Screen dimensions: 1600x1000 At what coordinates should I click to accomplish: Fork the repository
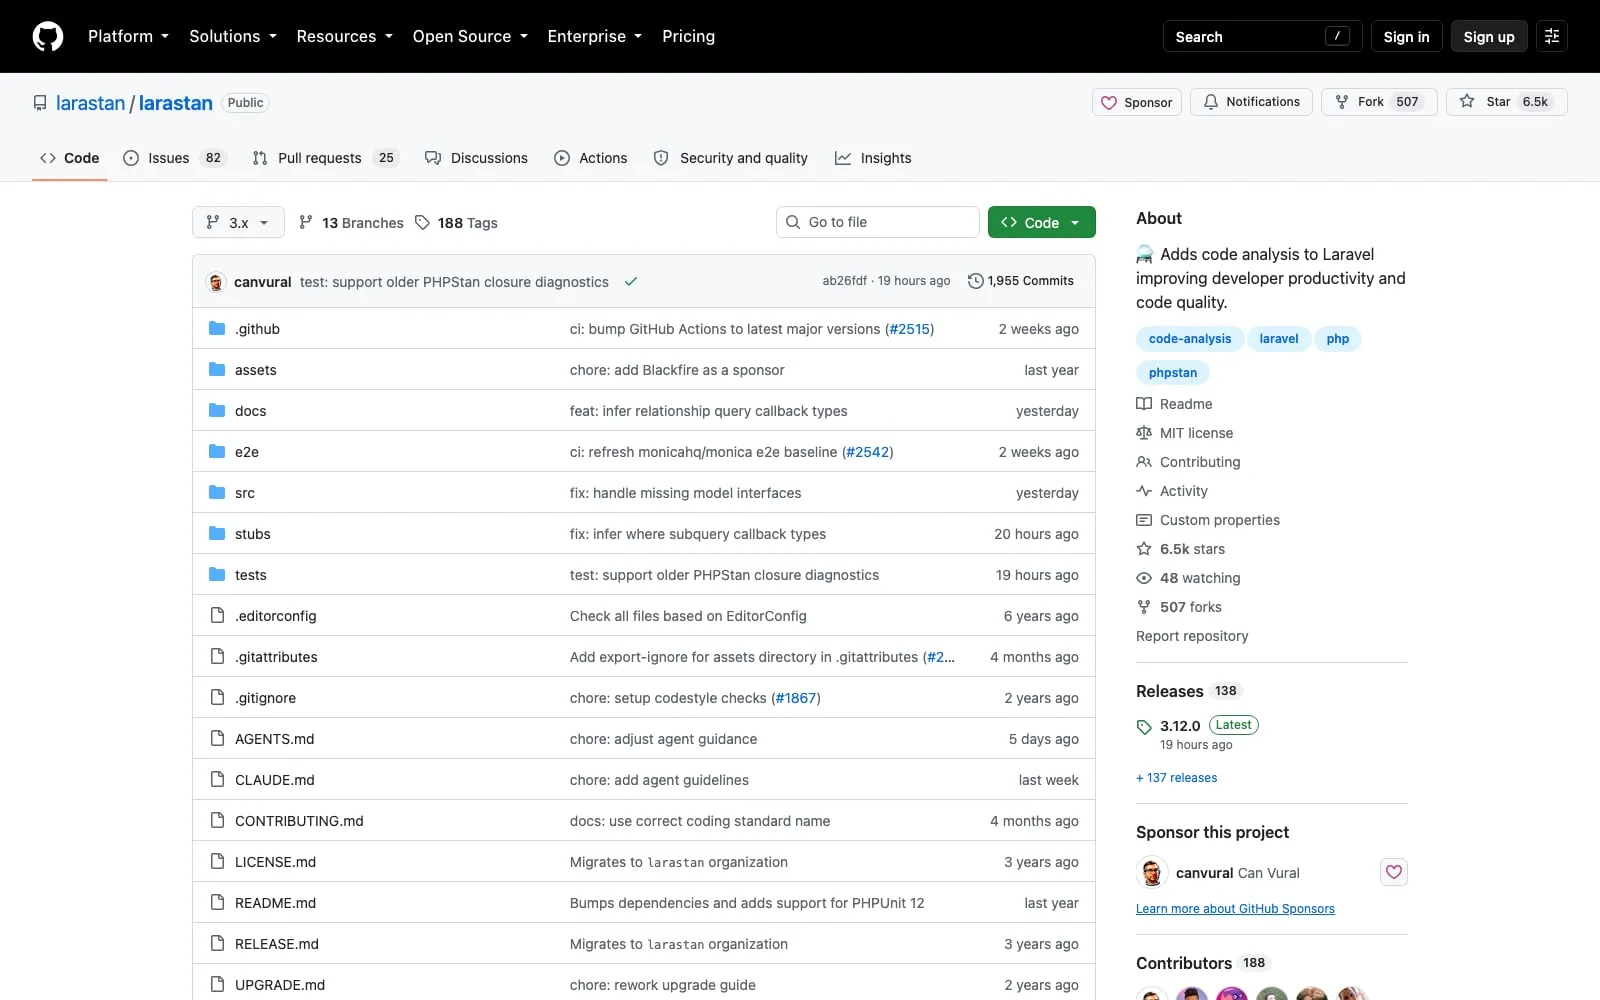pyautogui.click(x=1379, y=102)
